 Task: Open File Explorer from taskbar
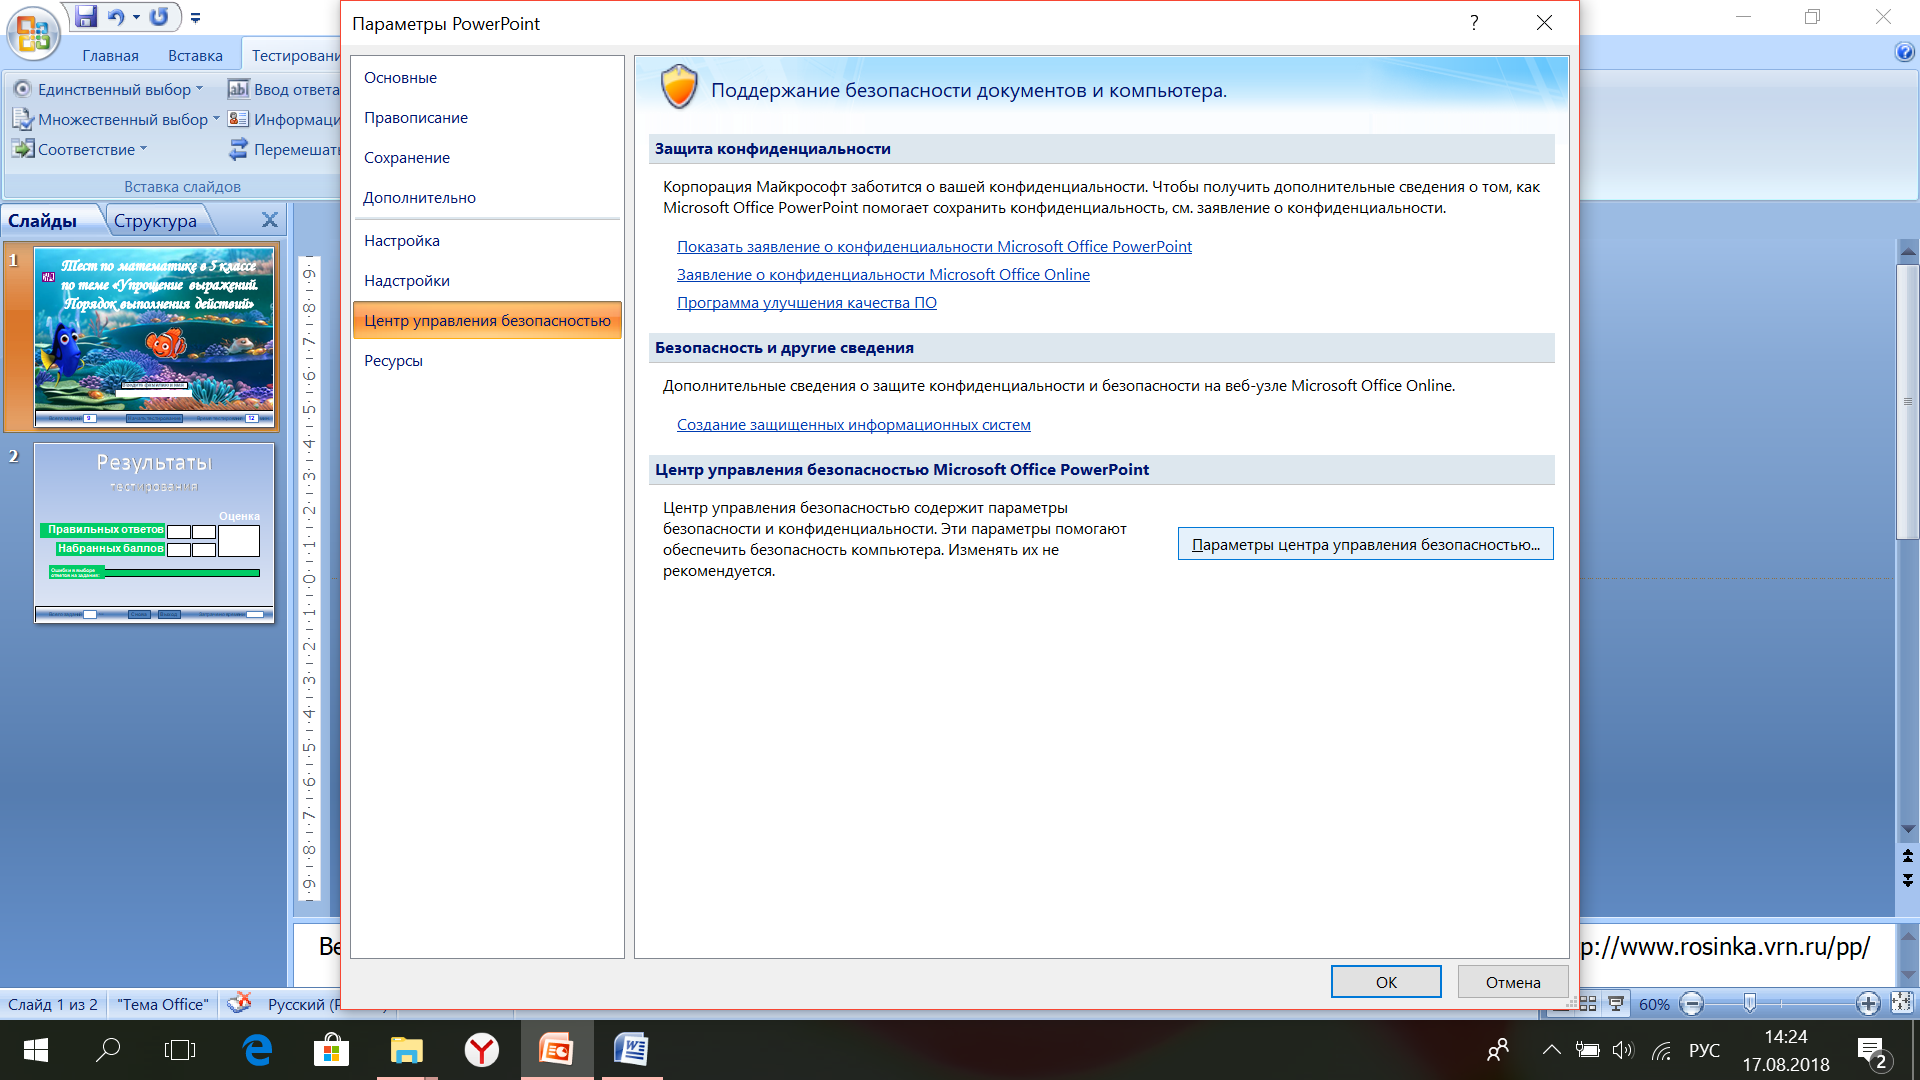(x=406, y=1050)
